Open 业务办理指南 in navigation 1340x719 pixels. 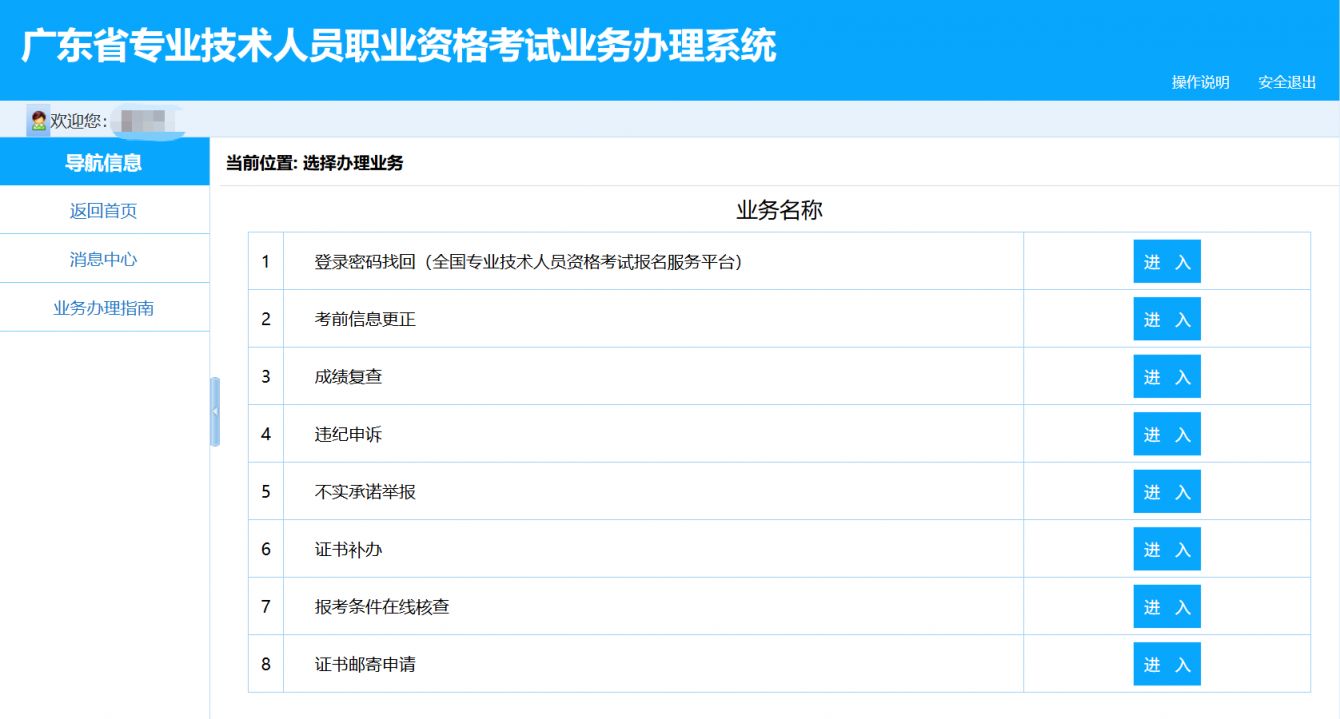coord(104,308)
